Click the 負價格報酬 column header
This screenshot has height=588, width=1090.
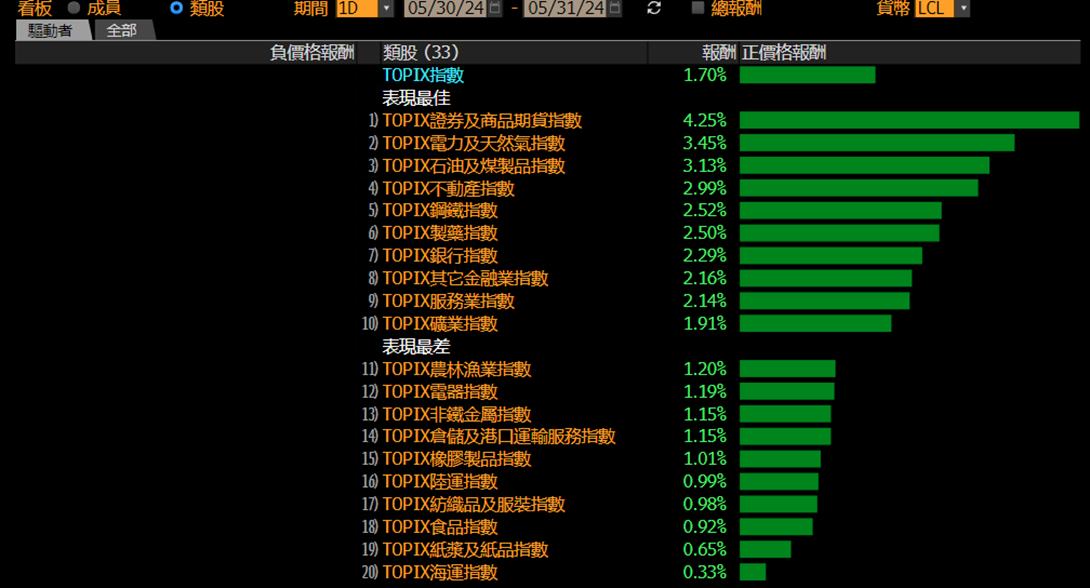coord(312,53)
